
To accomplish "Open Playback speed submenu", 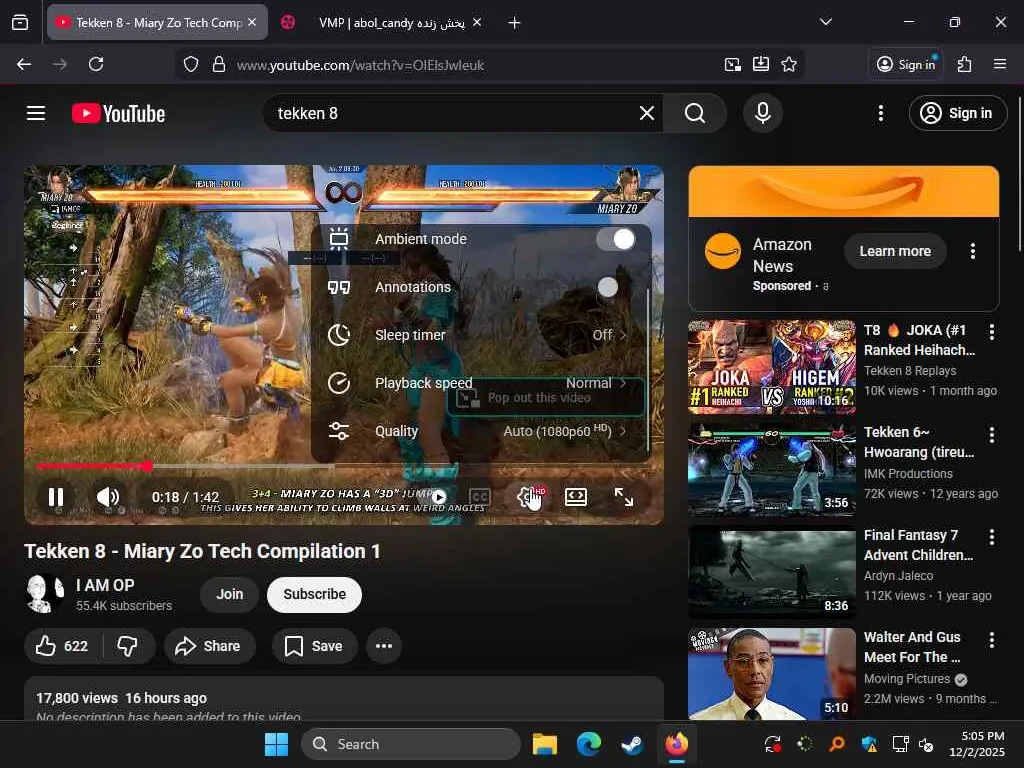I will [x=481, y=383].
